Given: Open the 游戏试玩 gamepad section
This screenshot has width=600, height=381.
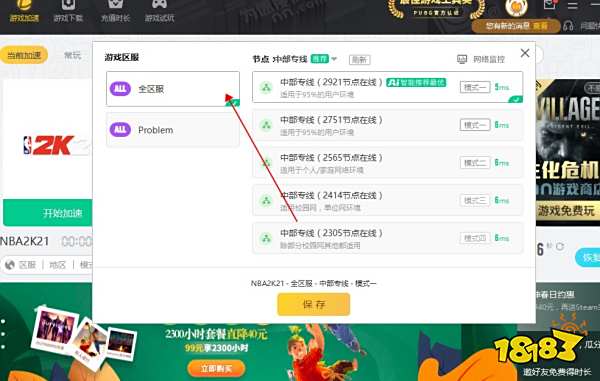Looking at the screenshot, I should tap(159, 11).
